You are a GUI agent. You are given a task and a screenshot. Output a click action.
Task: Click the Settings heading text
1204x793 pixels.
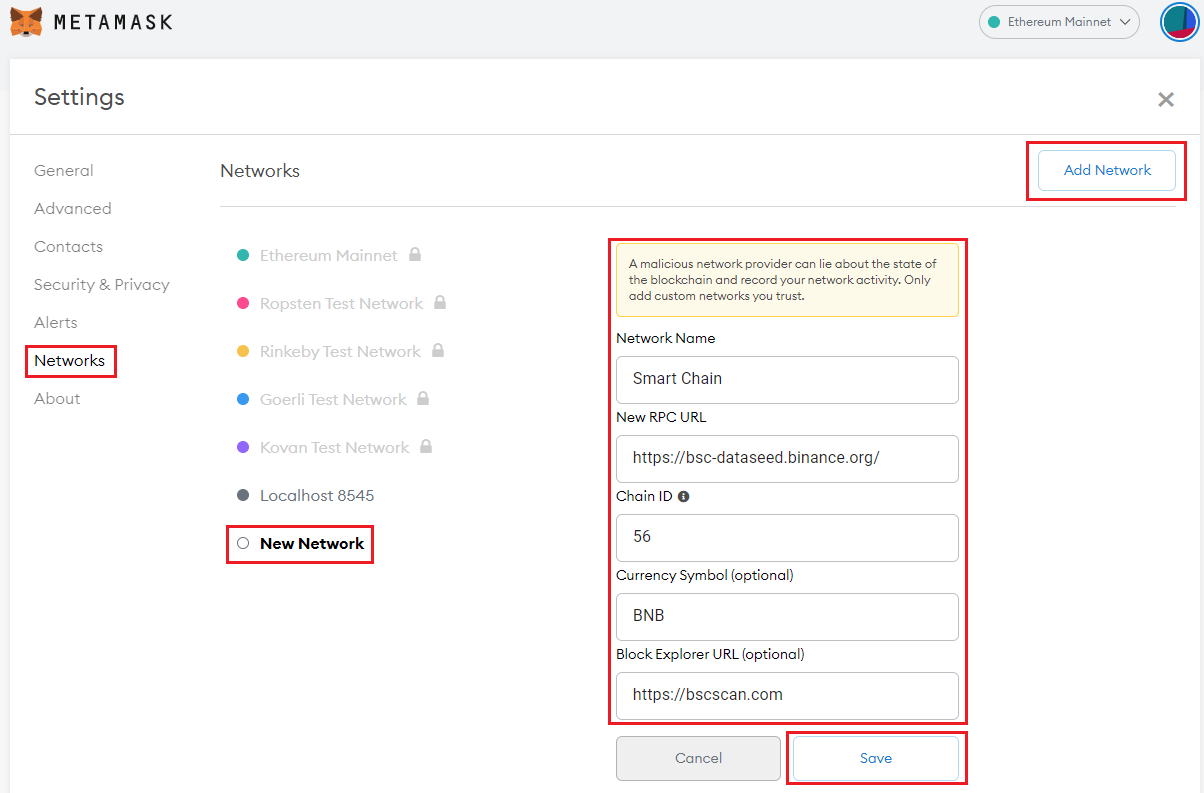[x=79, y=97]
